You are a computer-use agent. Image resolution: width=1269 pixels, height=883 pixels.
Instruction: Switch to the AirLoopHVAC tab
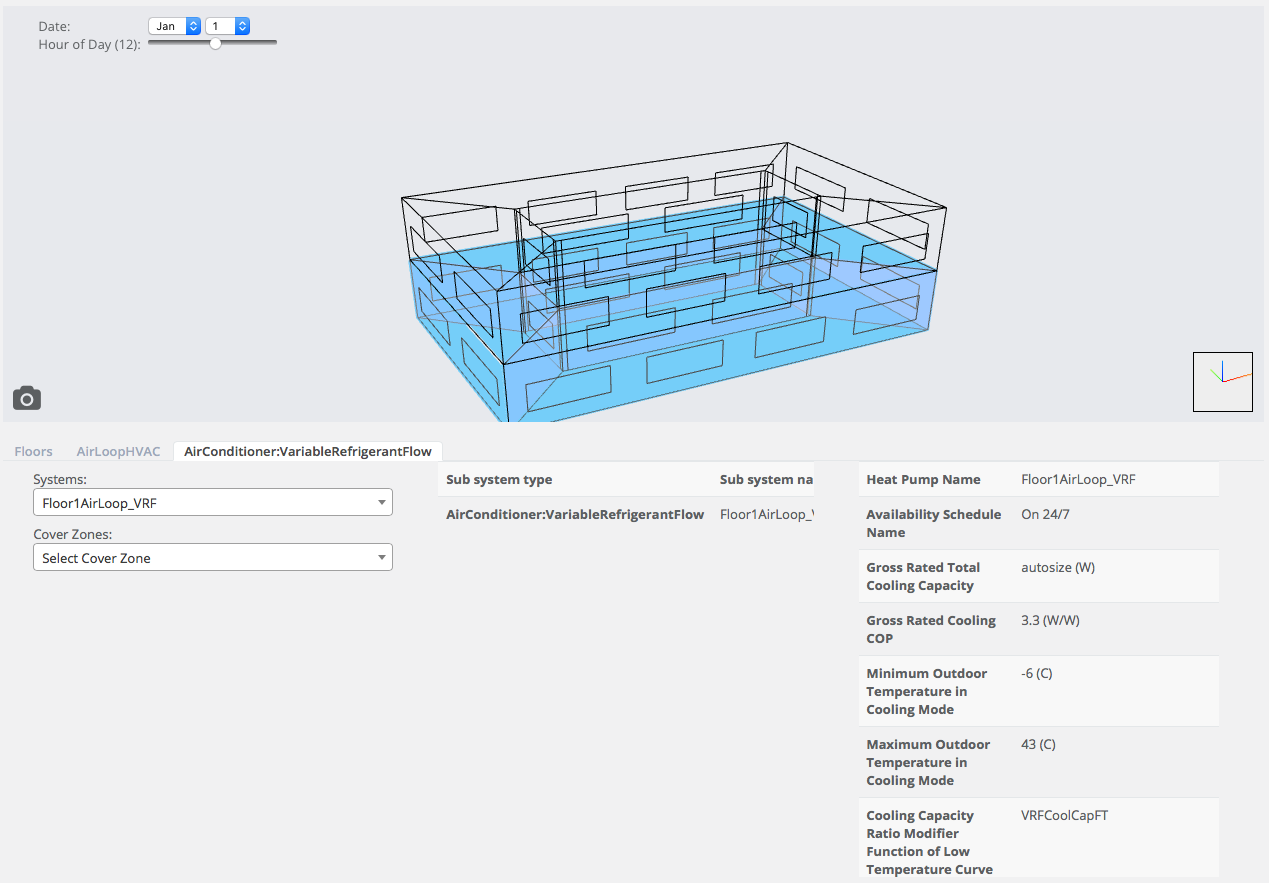tap(118, 451)
